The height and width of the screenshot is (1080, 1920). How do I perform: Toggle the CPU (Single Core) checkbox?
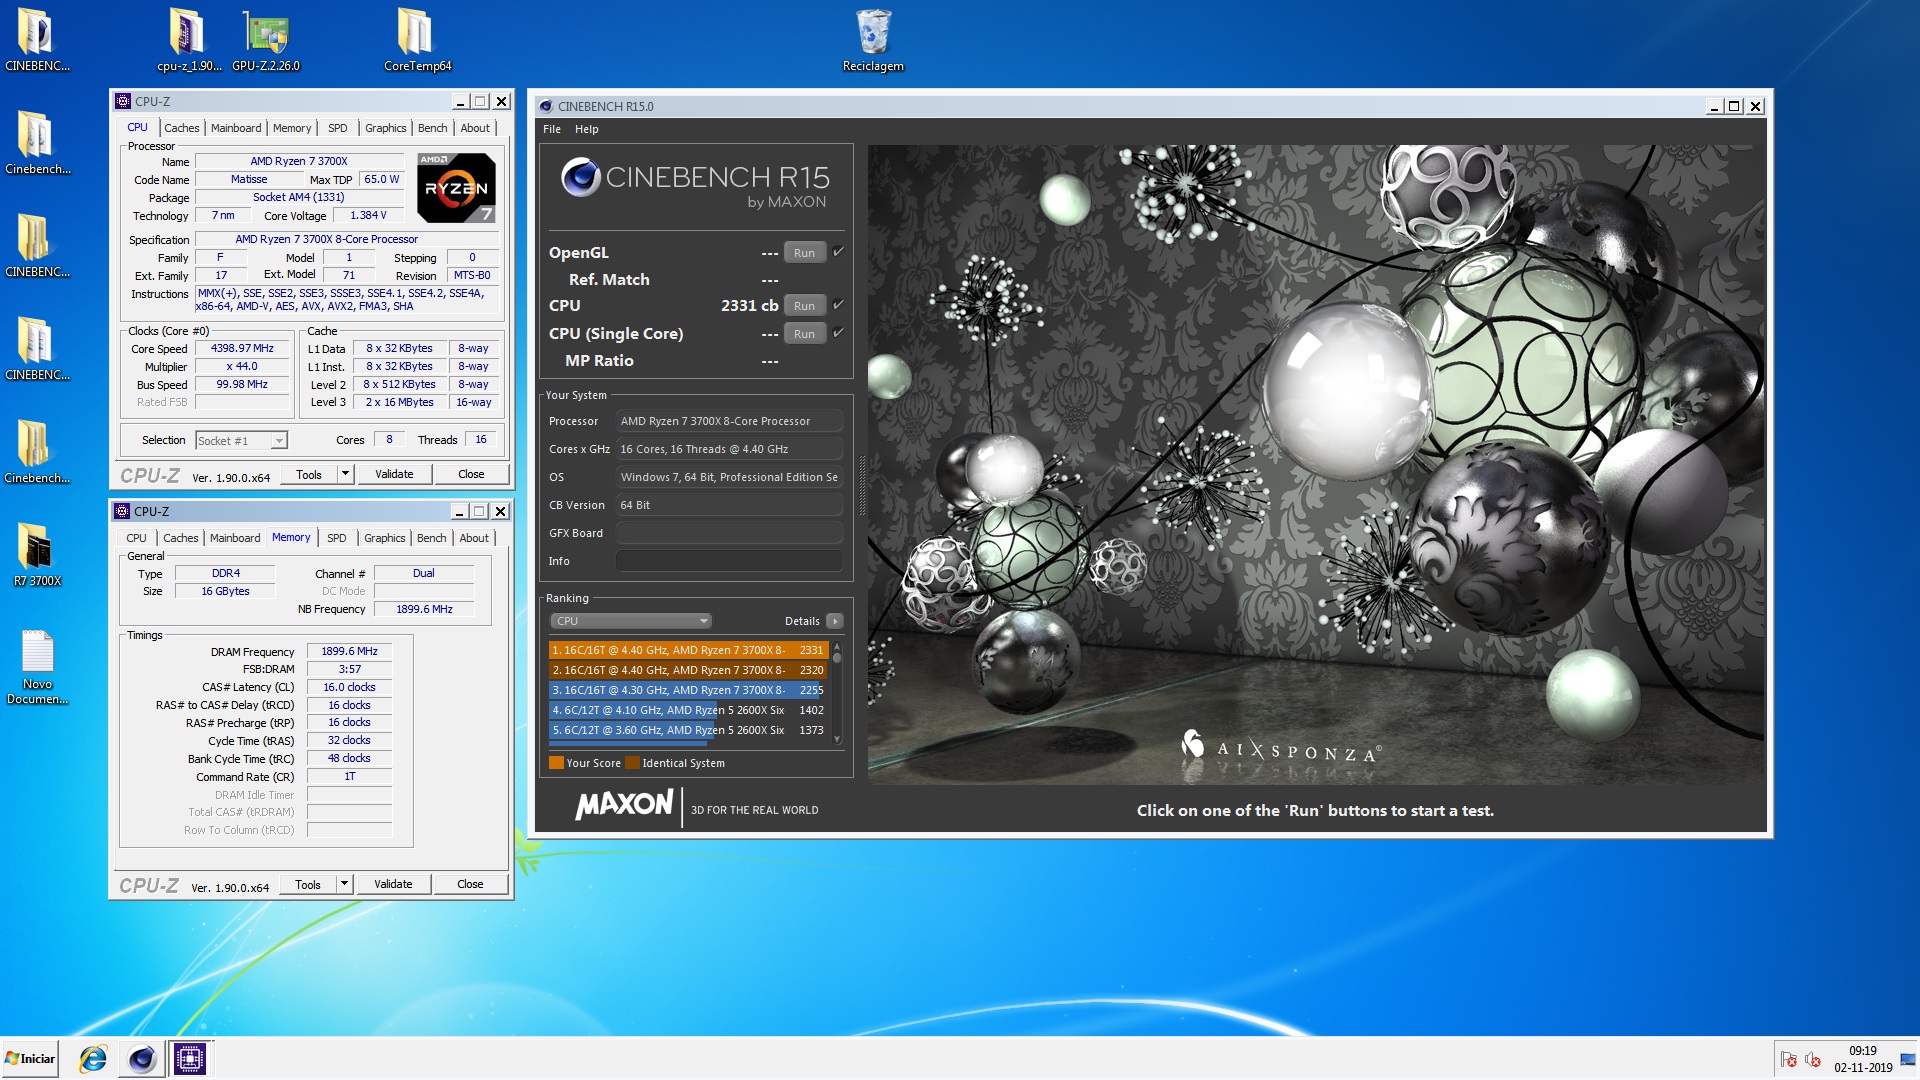839,333
